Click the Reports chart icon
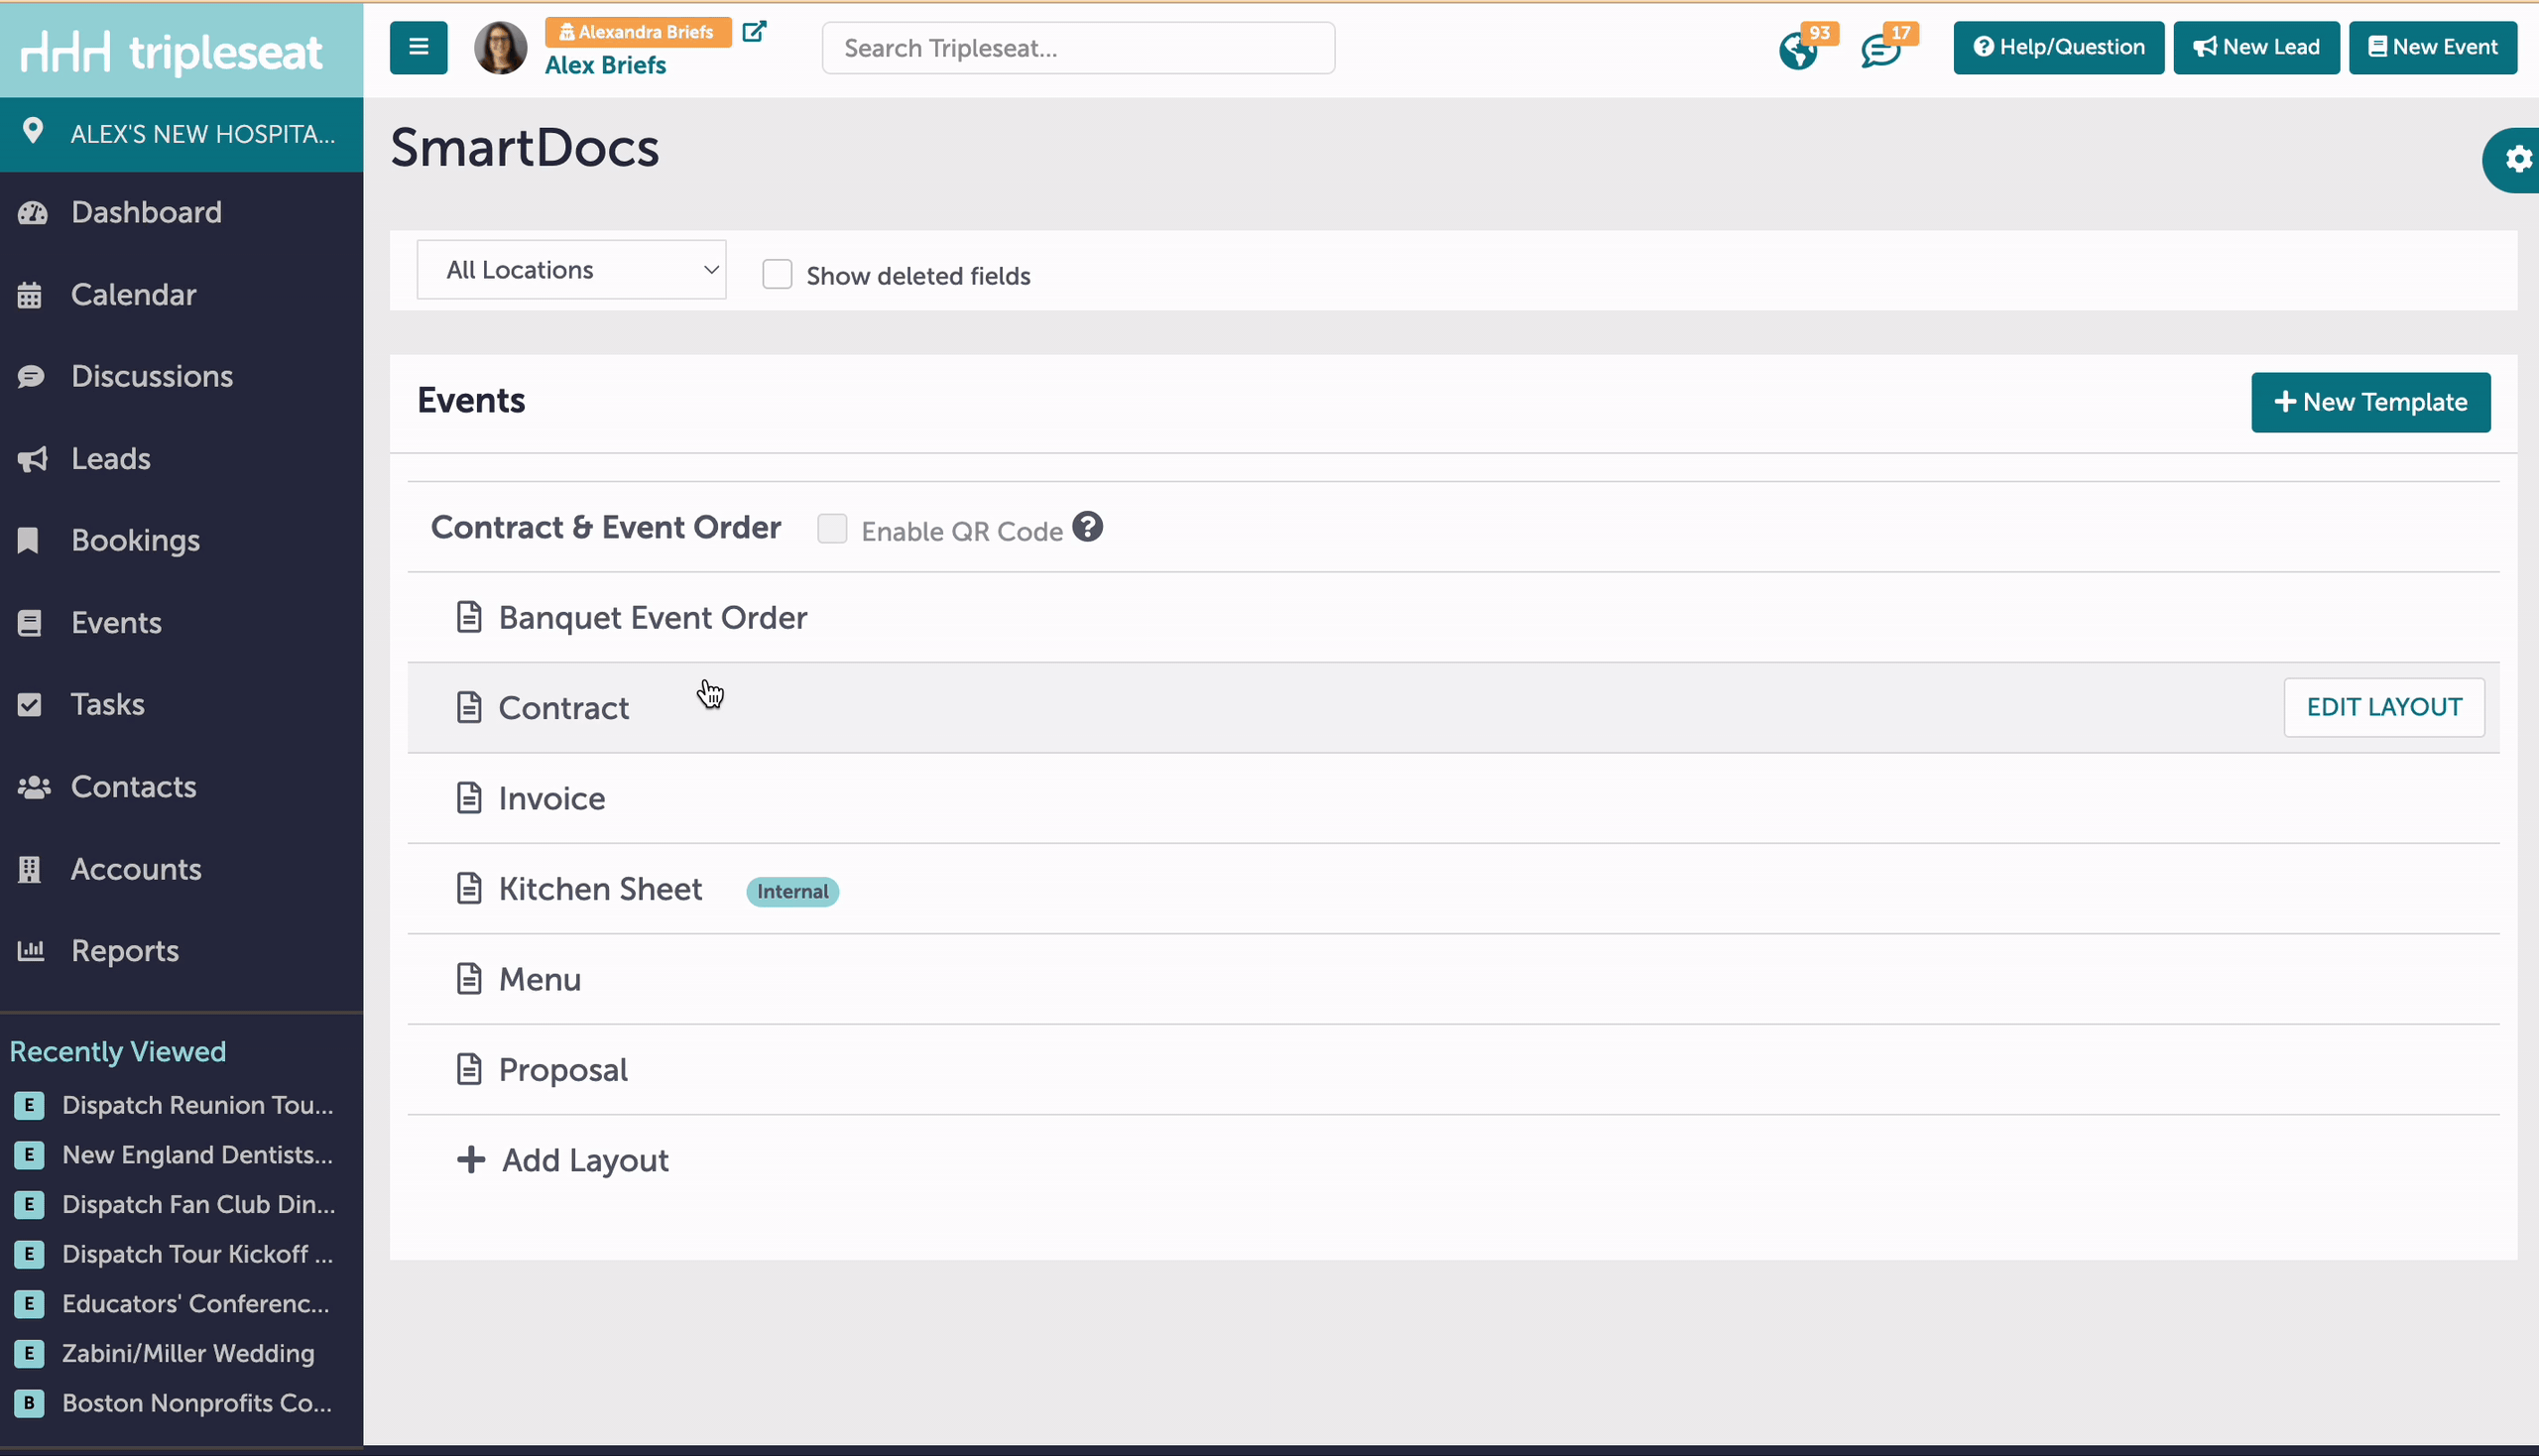2539x1456 pixels. [31, 951]
